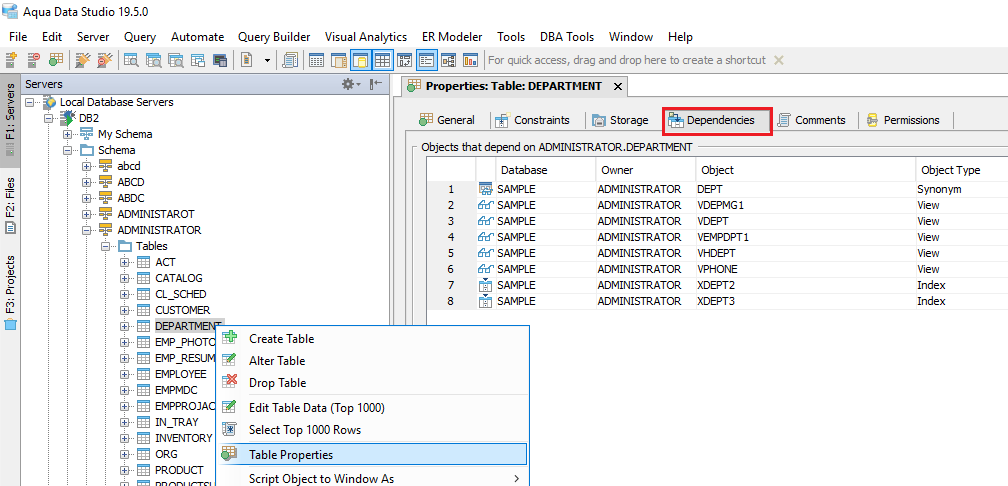The height and width of the screenshot is (486, 1008).
Task: Open dropdown arrow beside the document toolbar icon
Action: pos(267,60)
